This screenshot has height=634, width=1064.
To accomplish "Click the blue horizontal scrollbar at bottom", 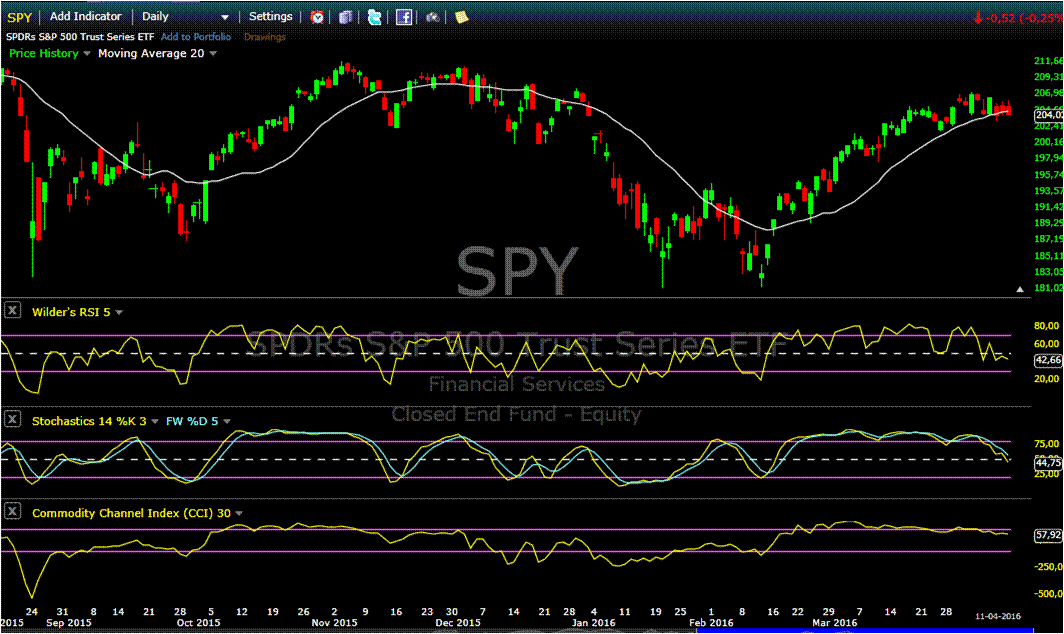I will pyautogui.click(x=864, y=631).
